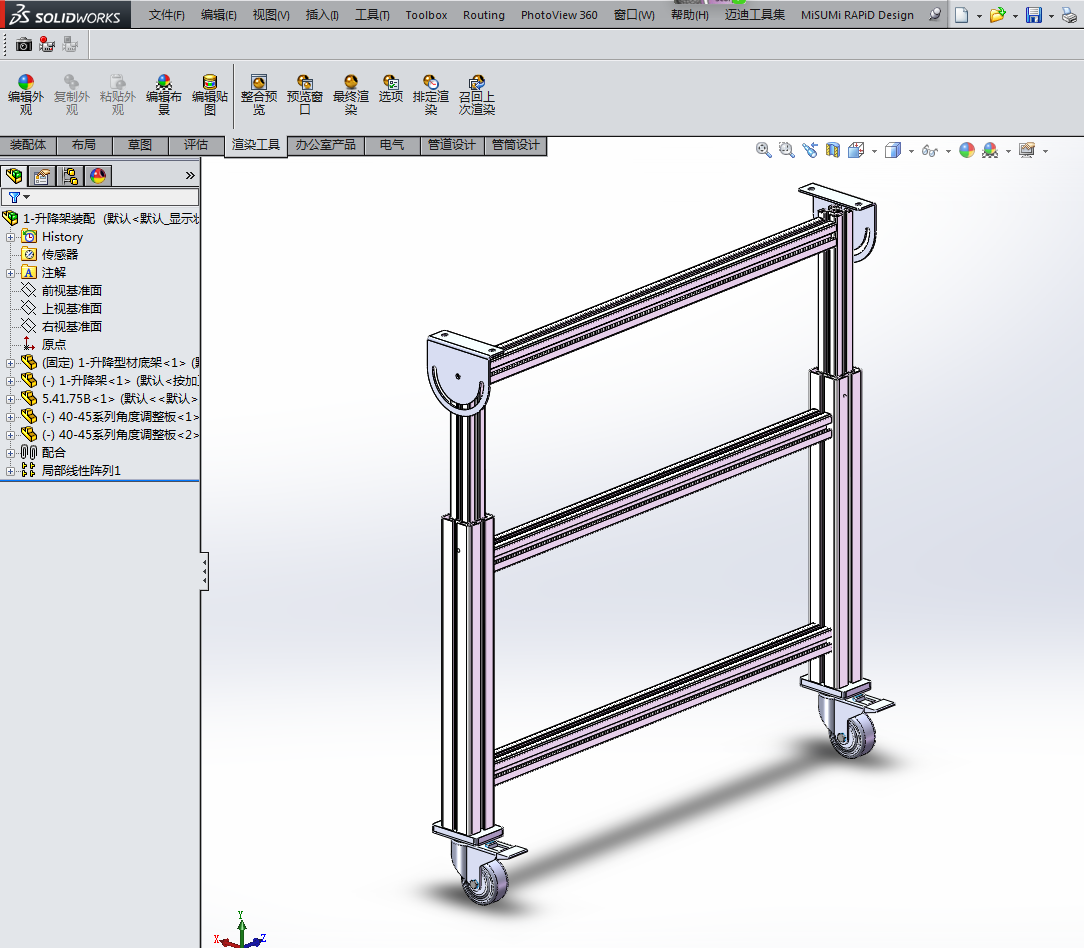Click the Zoom to Fit magnifier icon
Viewport: 1084px width, 948px height.
764,150
